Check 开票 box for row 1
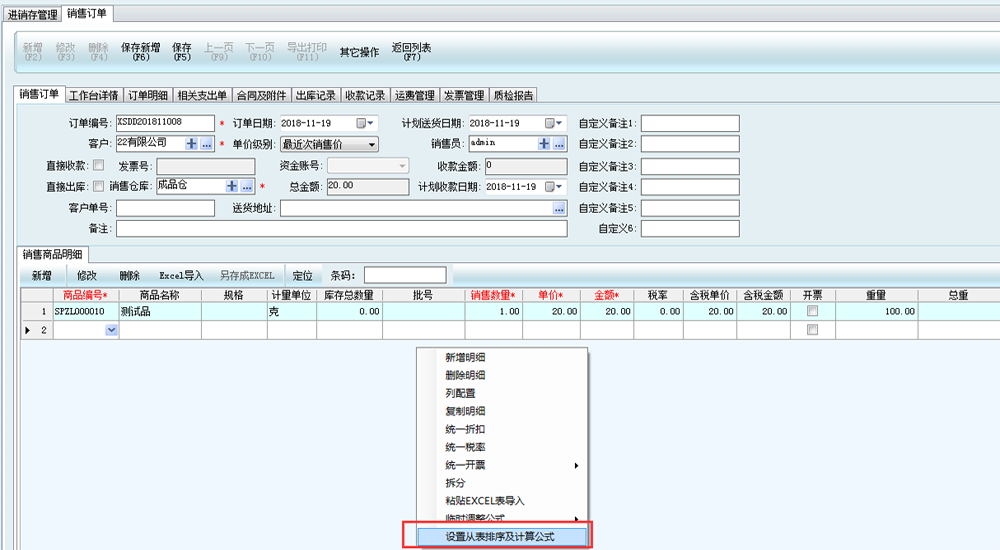 pyautogui.click(x=812, y=311)
